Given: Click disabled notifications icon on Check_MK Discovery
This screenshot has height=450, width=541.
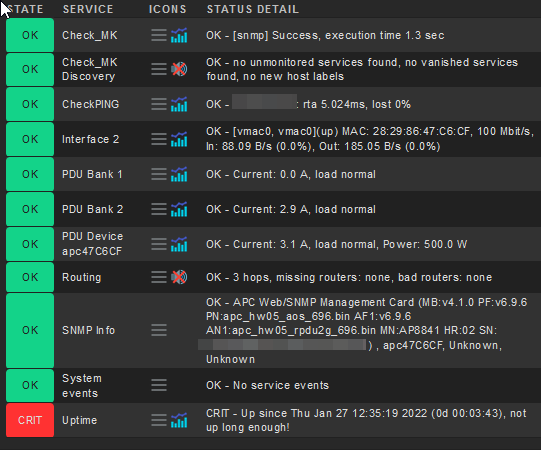Looking at the screenshot, I should pyautogui.click(x=179, y=69).
